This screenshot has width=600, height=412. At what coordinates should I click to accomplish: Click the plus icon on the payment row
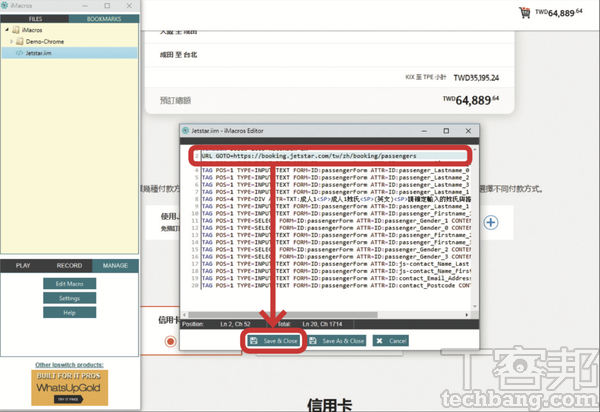coord(491,223)
